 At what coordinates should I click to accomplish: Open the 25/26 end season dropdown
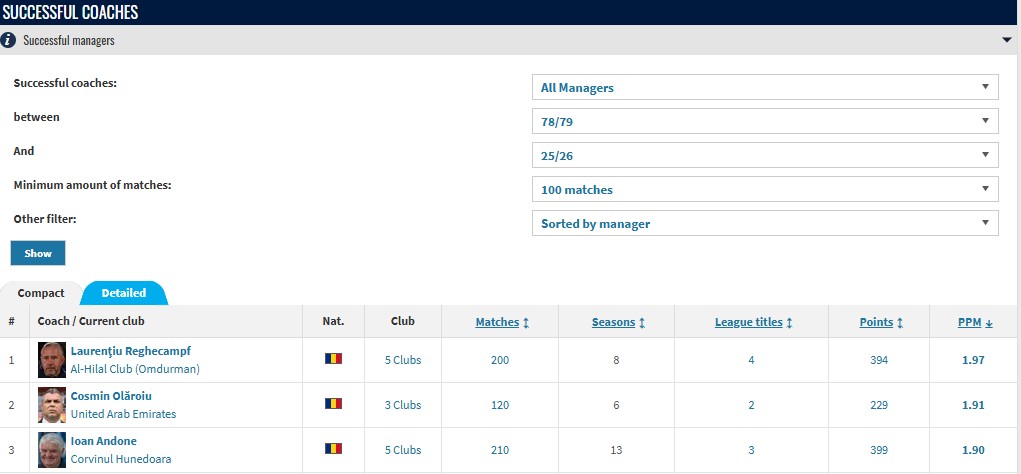point(764,156)
